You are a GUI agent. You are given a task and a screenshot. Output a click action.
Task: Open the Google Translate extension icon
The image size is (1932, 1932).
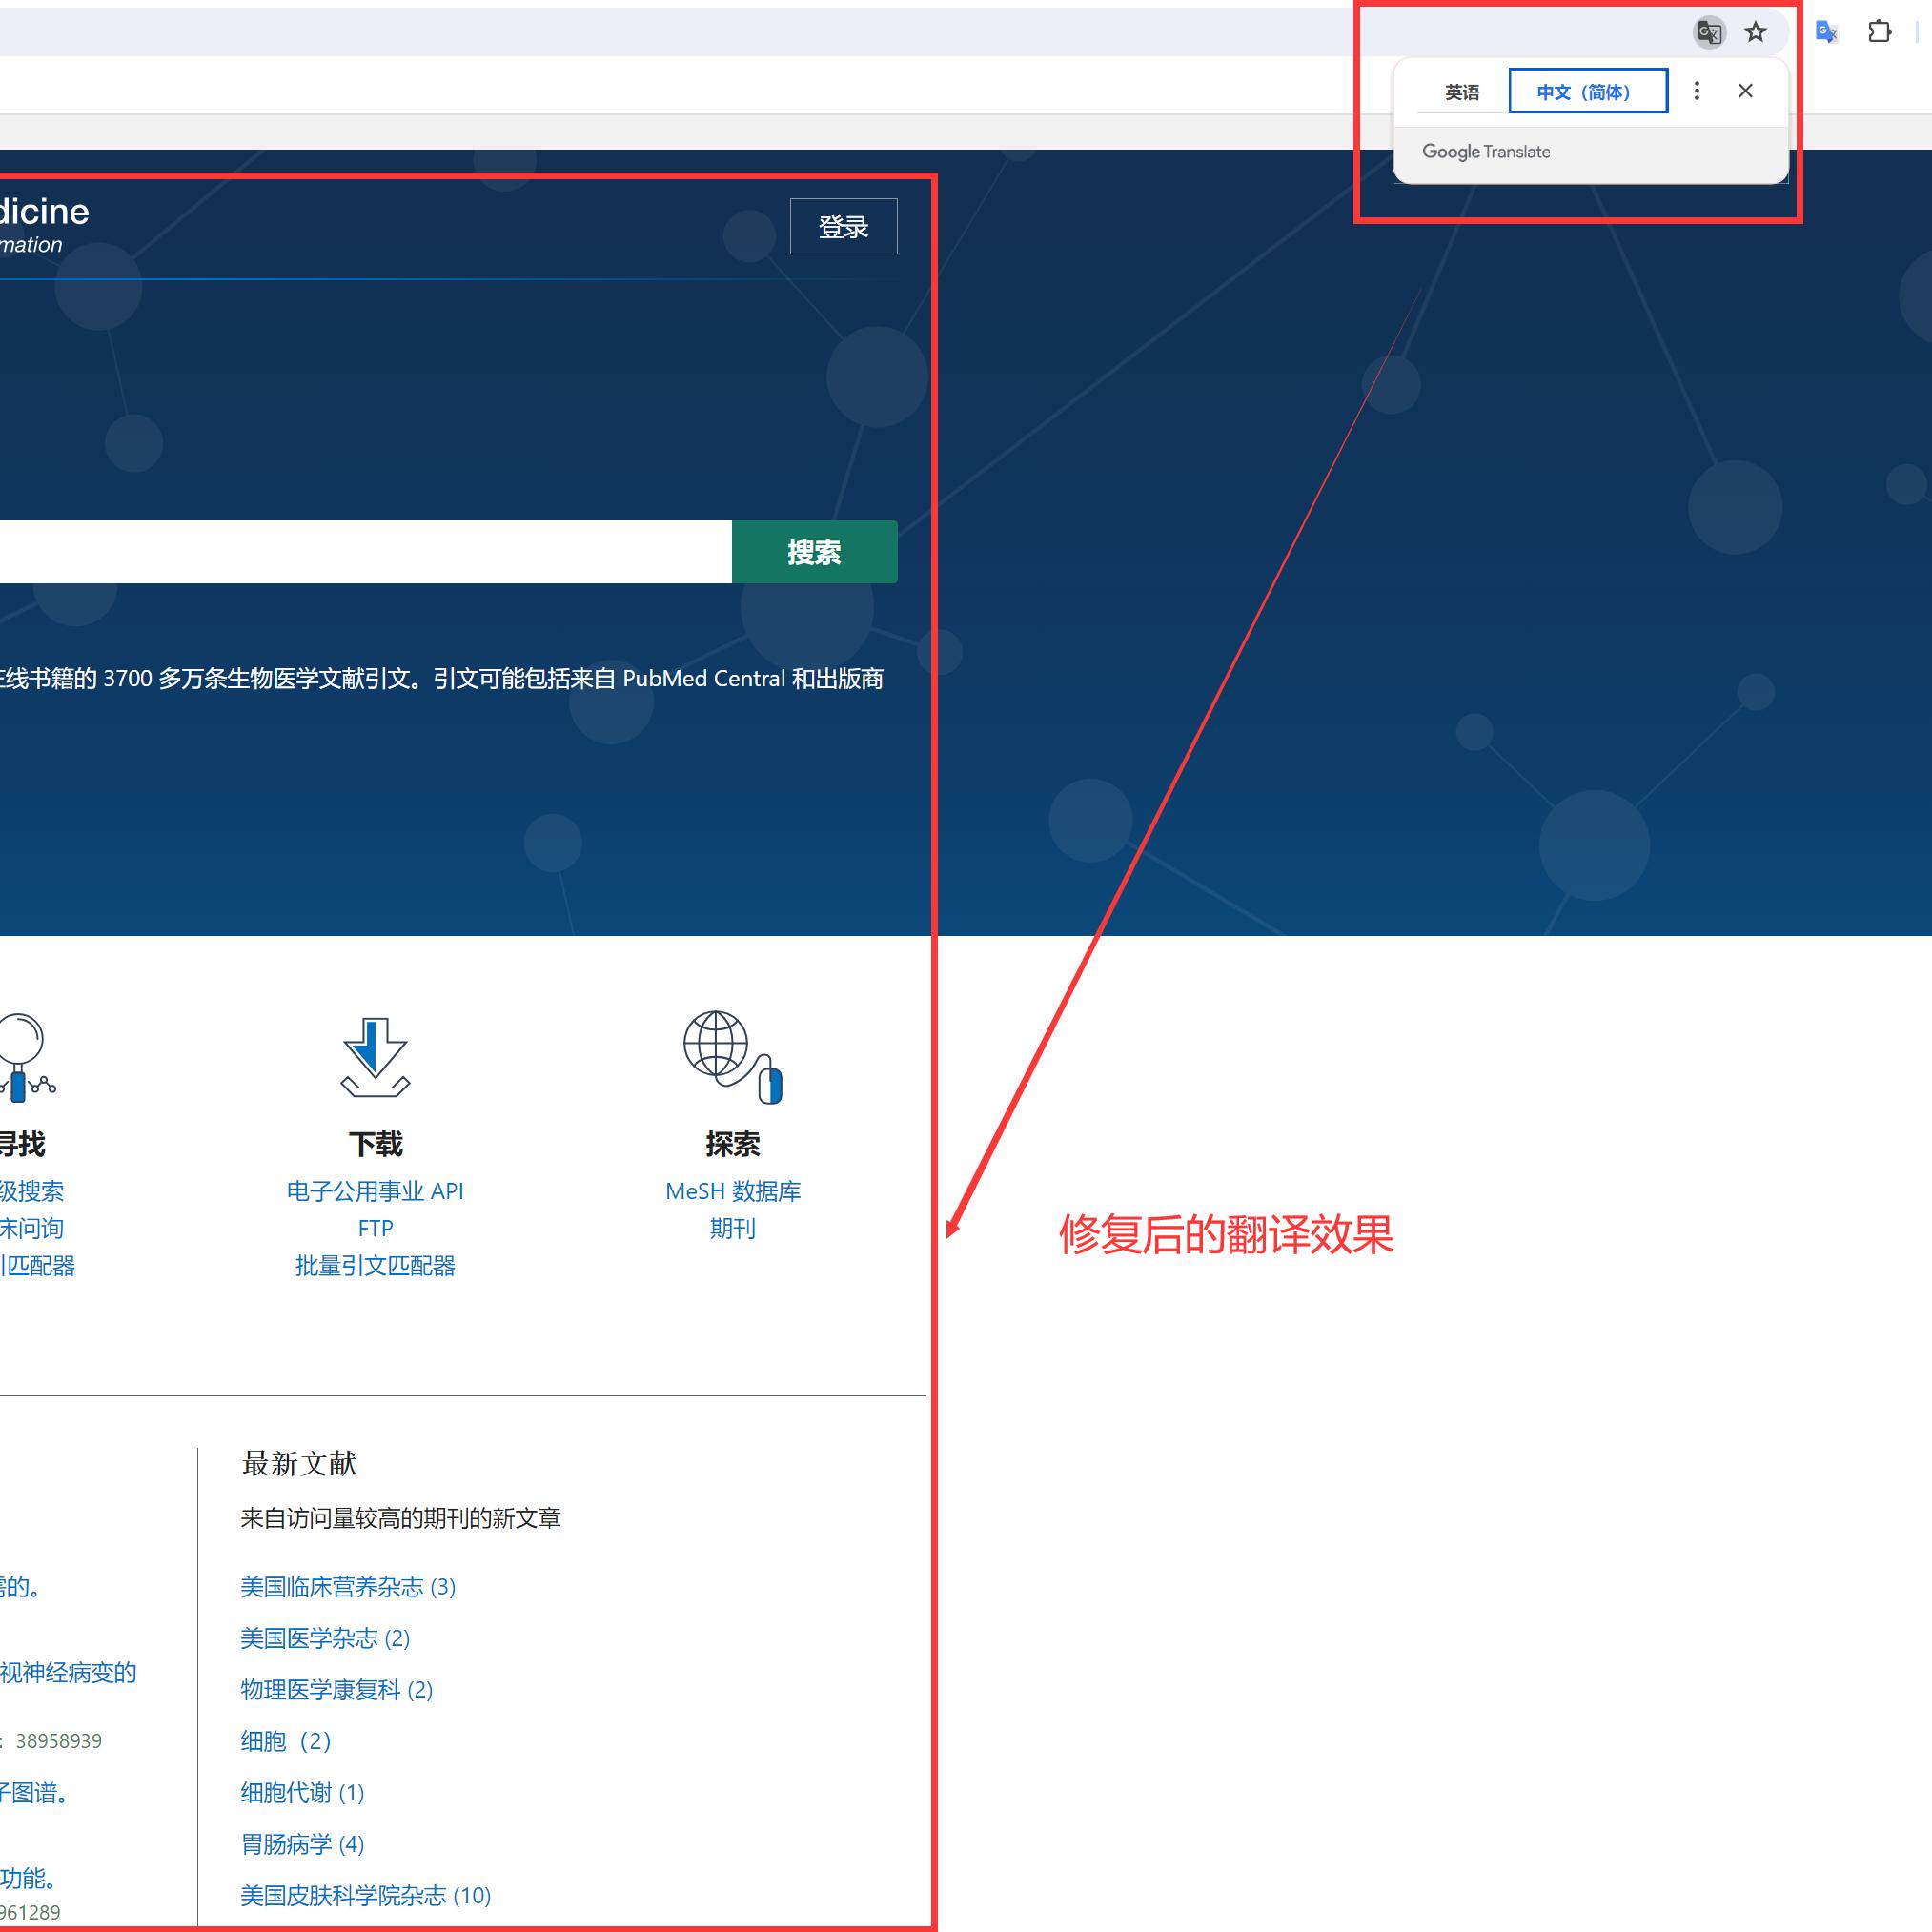coord(1826,32)
